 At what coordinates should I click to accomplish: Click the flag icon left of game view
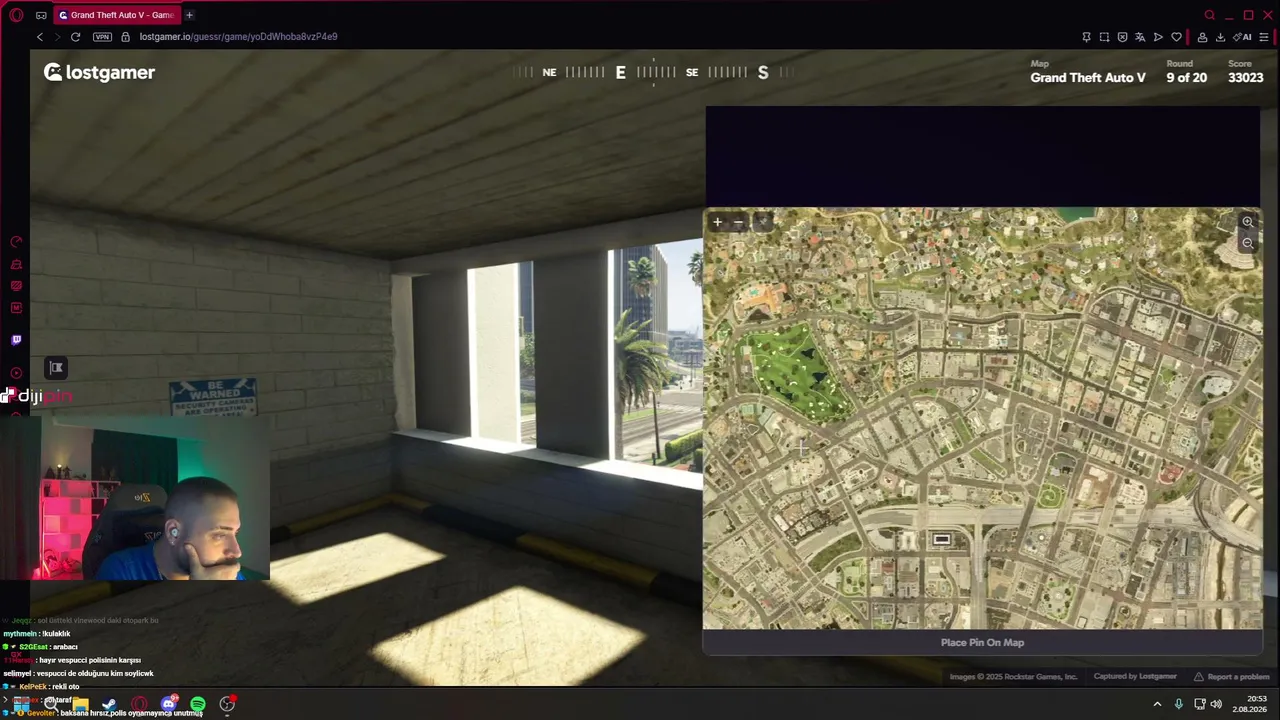coord(56,368)
